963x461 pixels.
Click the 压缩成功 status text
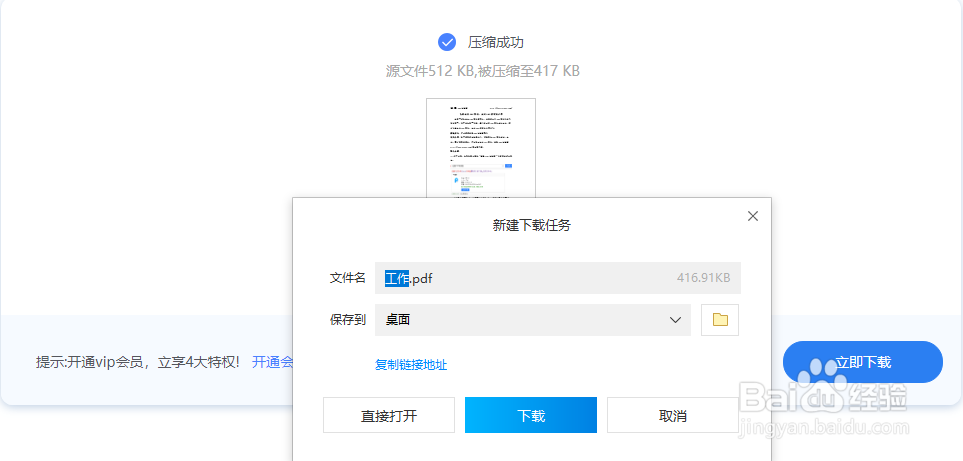496,42
